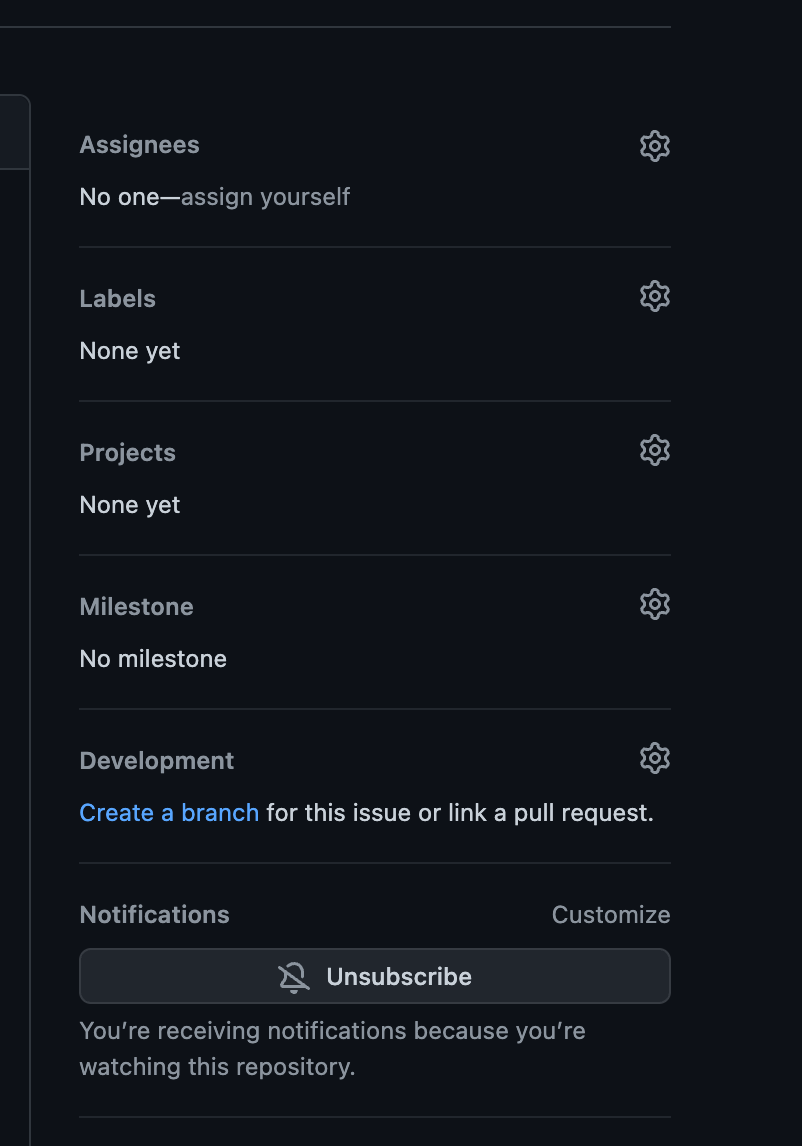This screenshot has width=802, height=1146.
Task: Click the assign yourself link
Action: click(x=264, y=197)
